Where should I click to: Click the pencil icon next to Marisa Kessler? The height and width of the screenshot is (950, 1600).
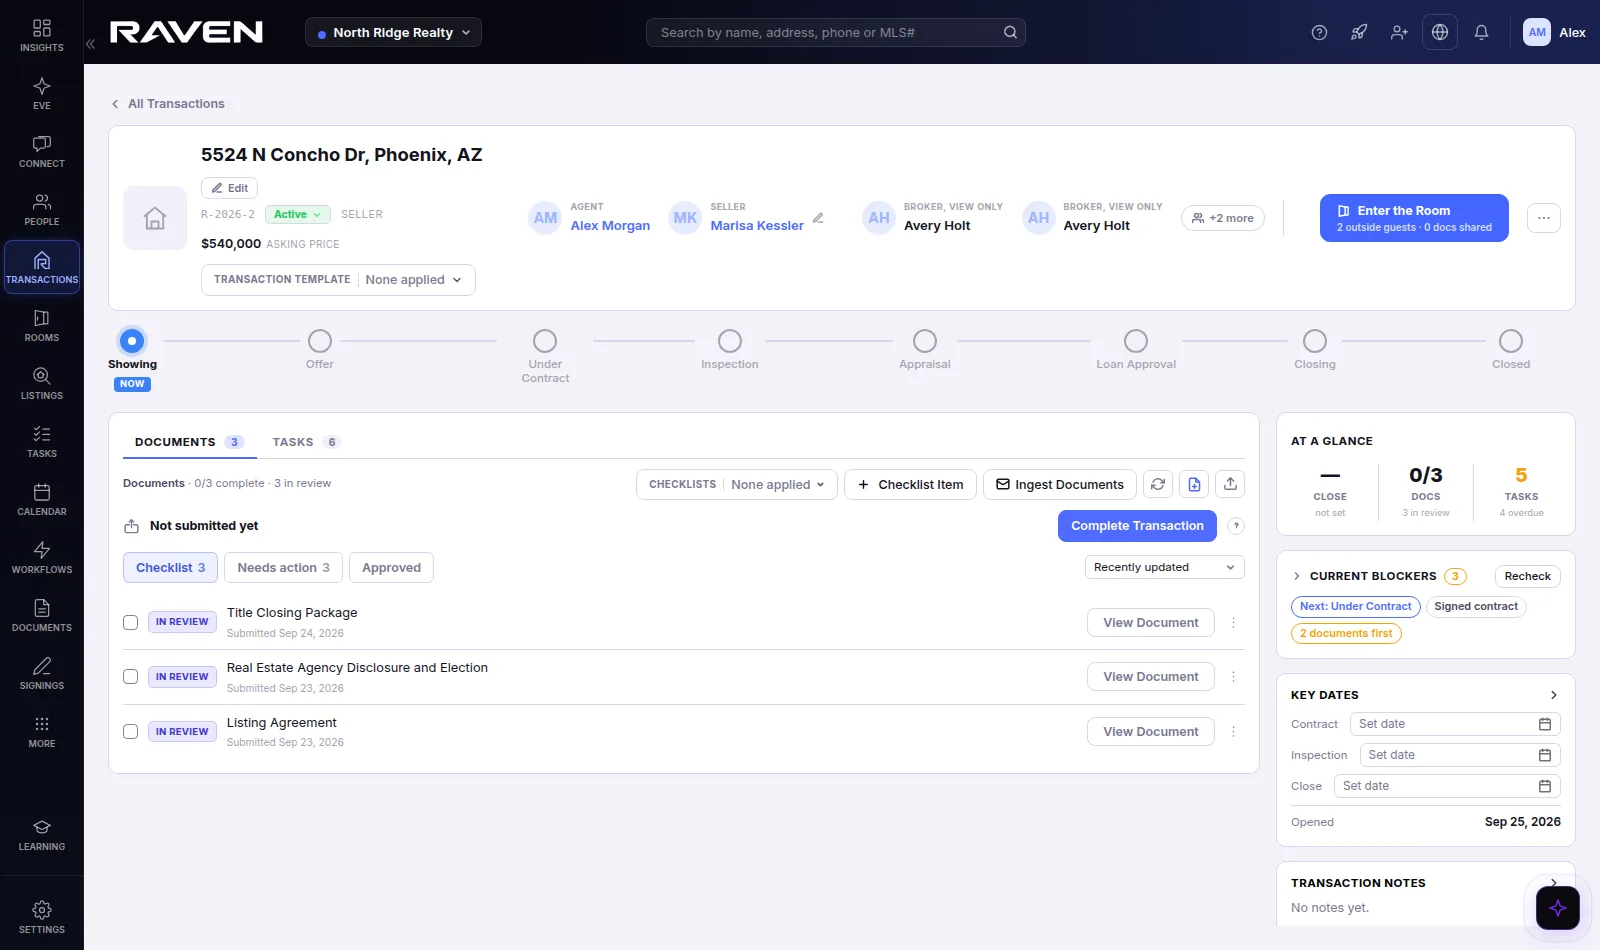click(818, 218)
